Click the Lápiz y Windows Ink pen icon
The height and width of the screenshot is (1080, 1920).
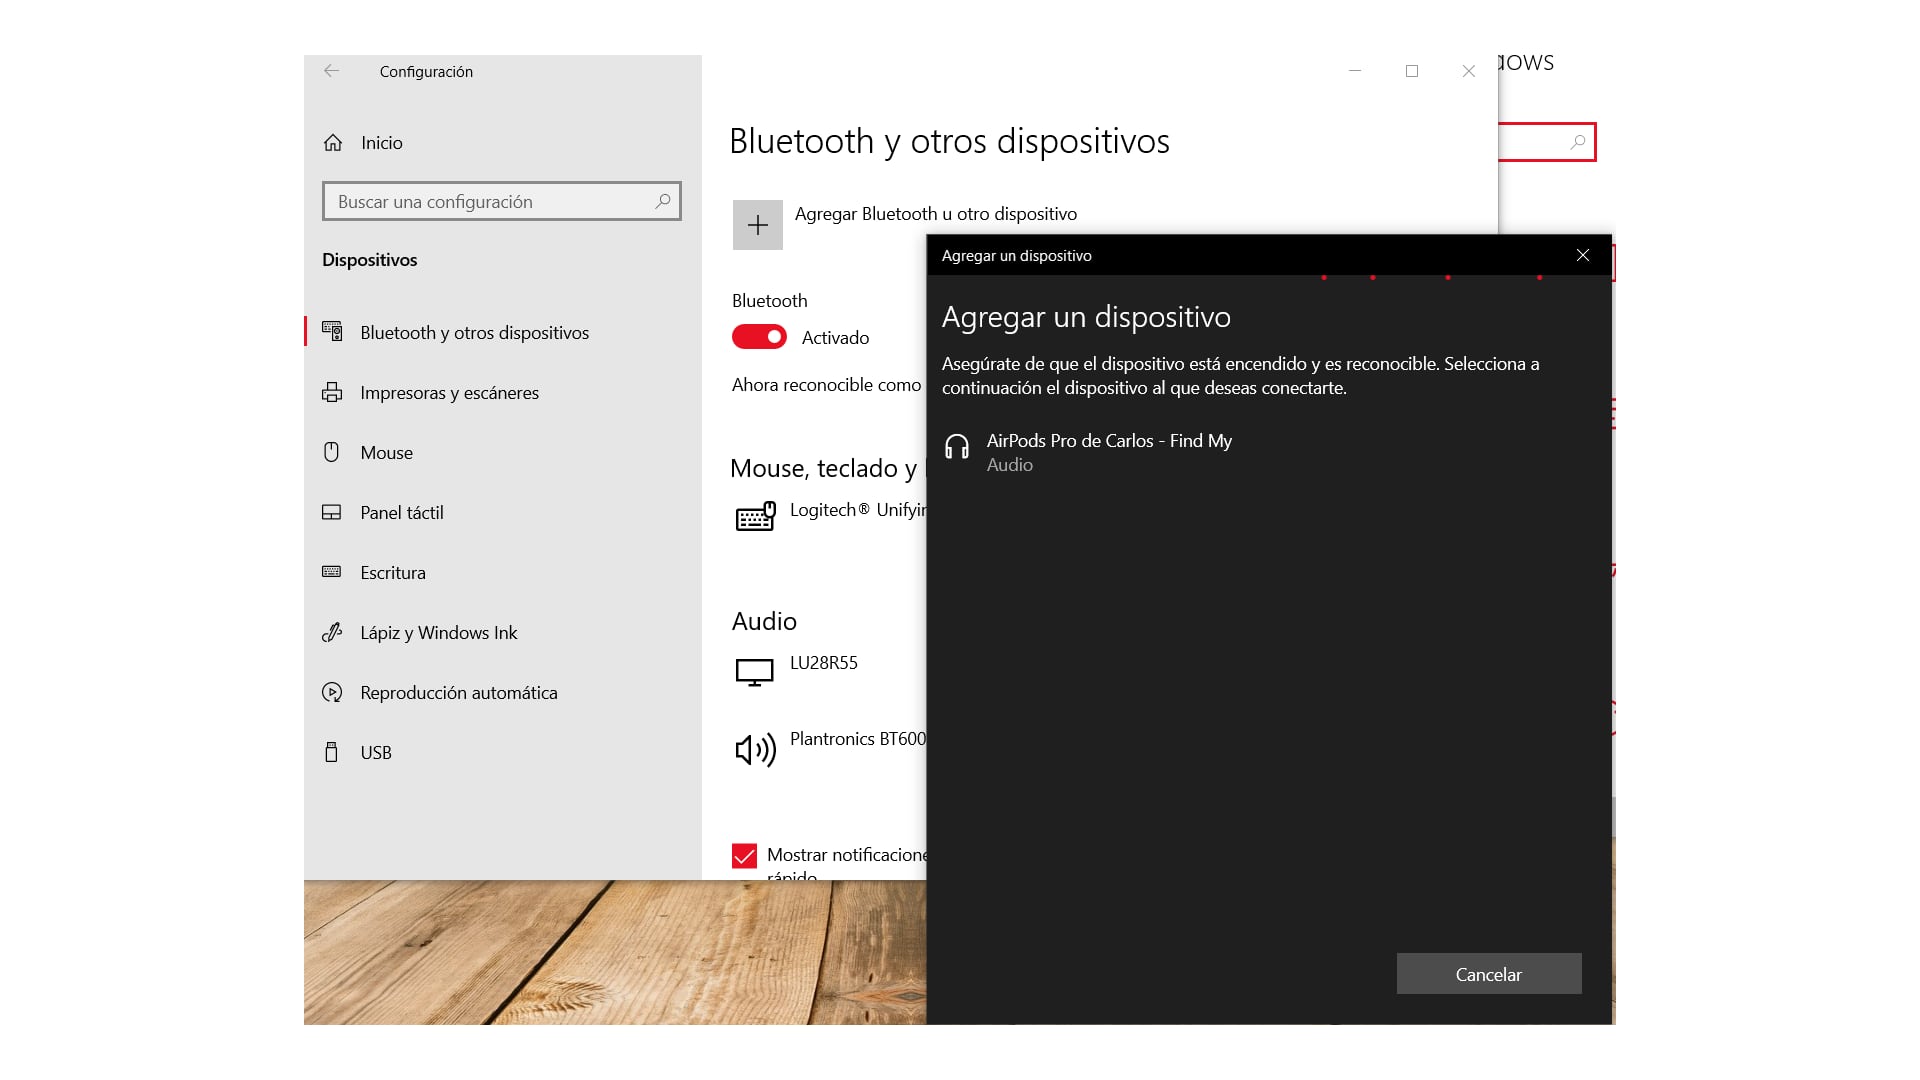click(x=332, y=632)
